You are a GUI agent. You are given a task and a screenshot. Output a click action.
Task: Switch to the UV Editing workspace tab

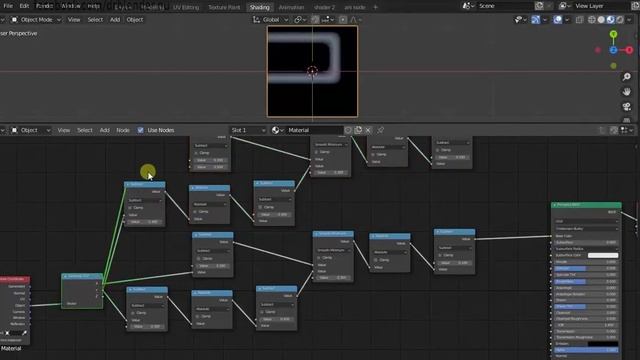point(186,7)
